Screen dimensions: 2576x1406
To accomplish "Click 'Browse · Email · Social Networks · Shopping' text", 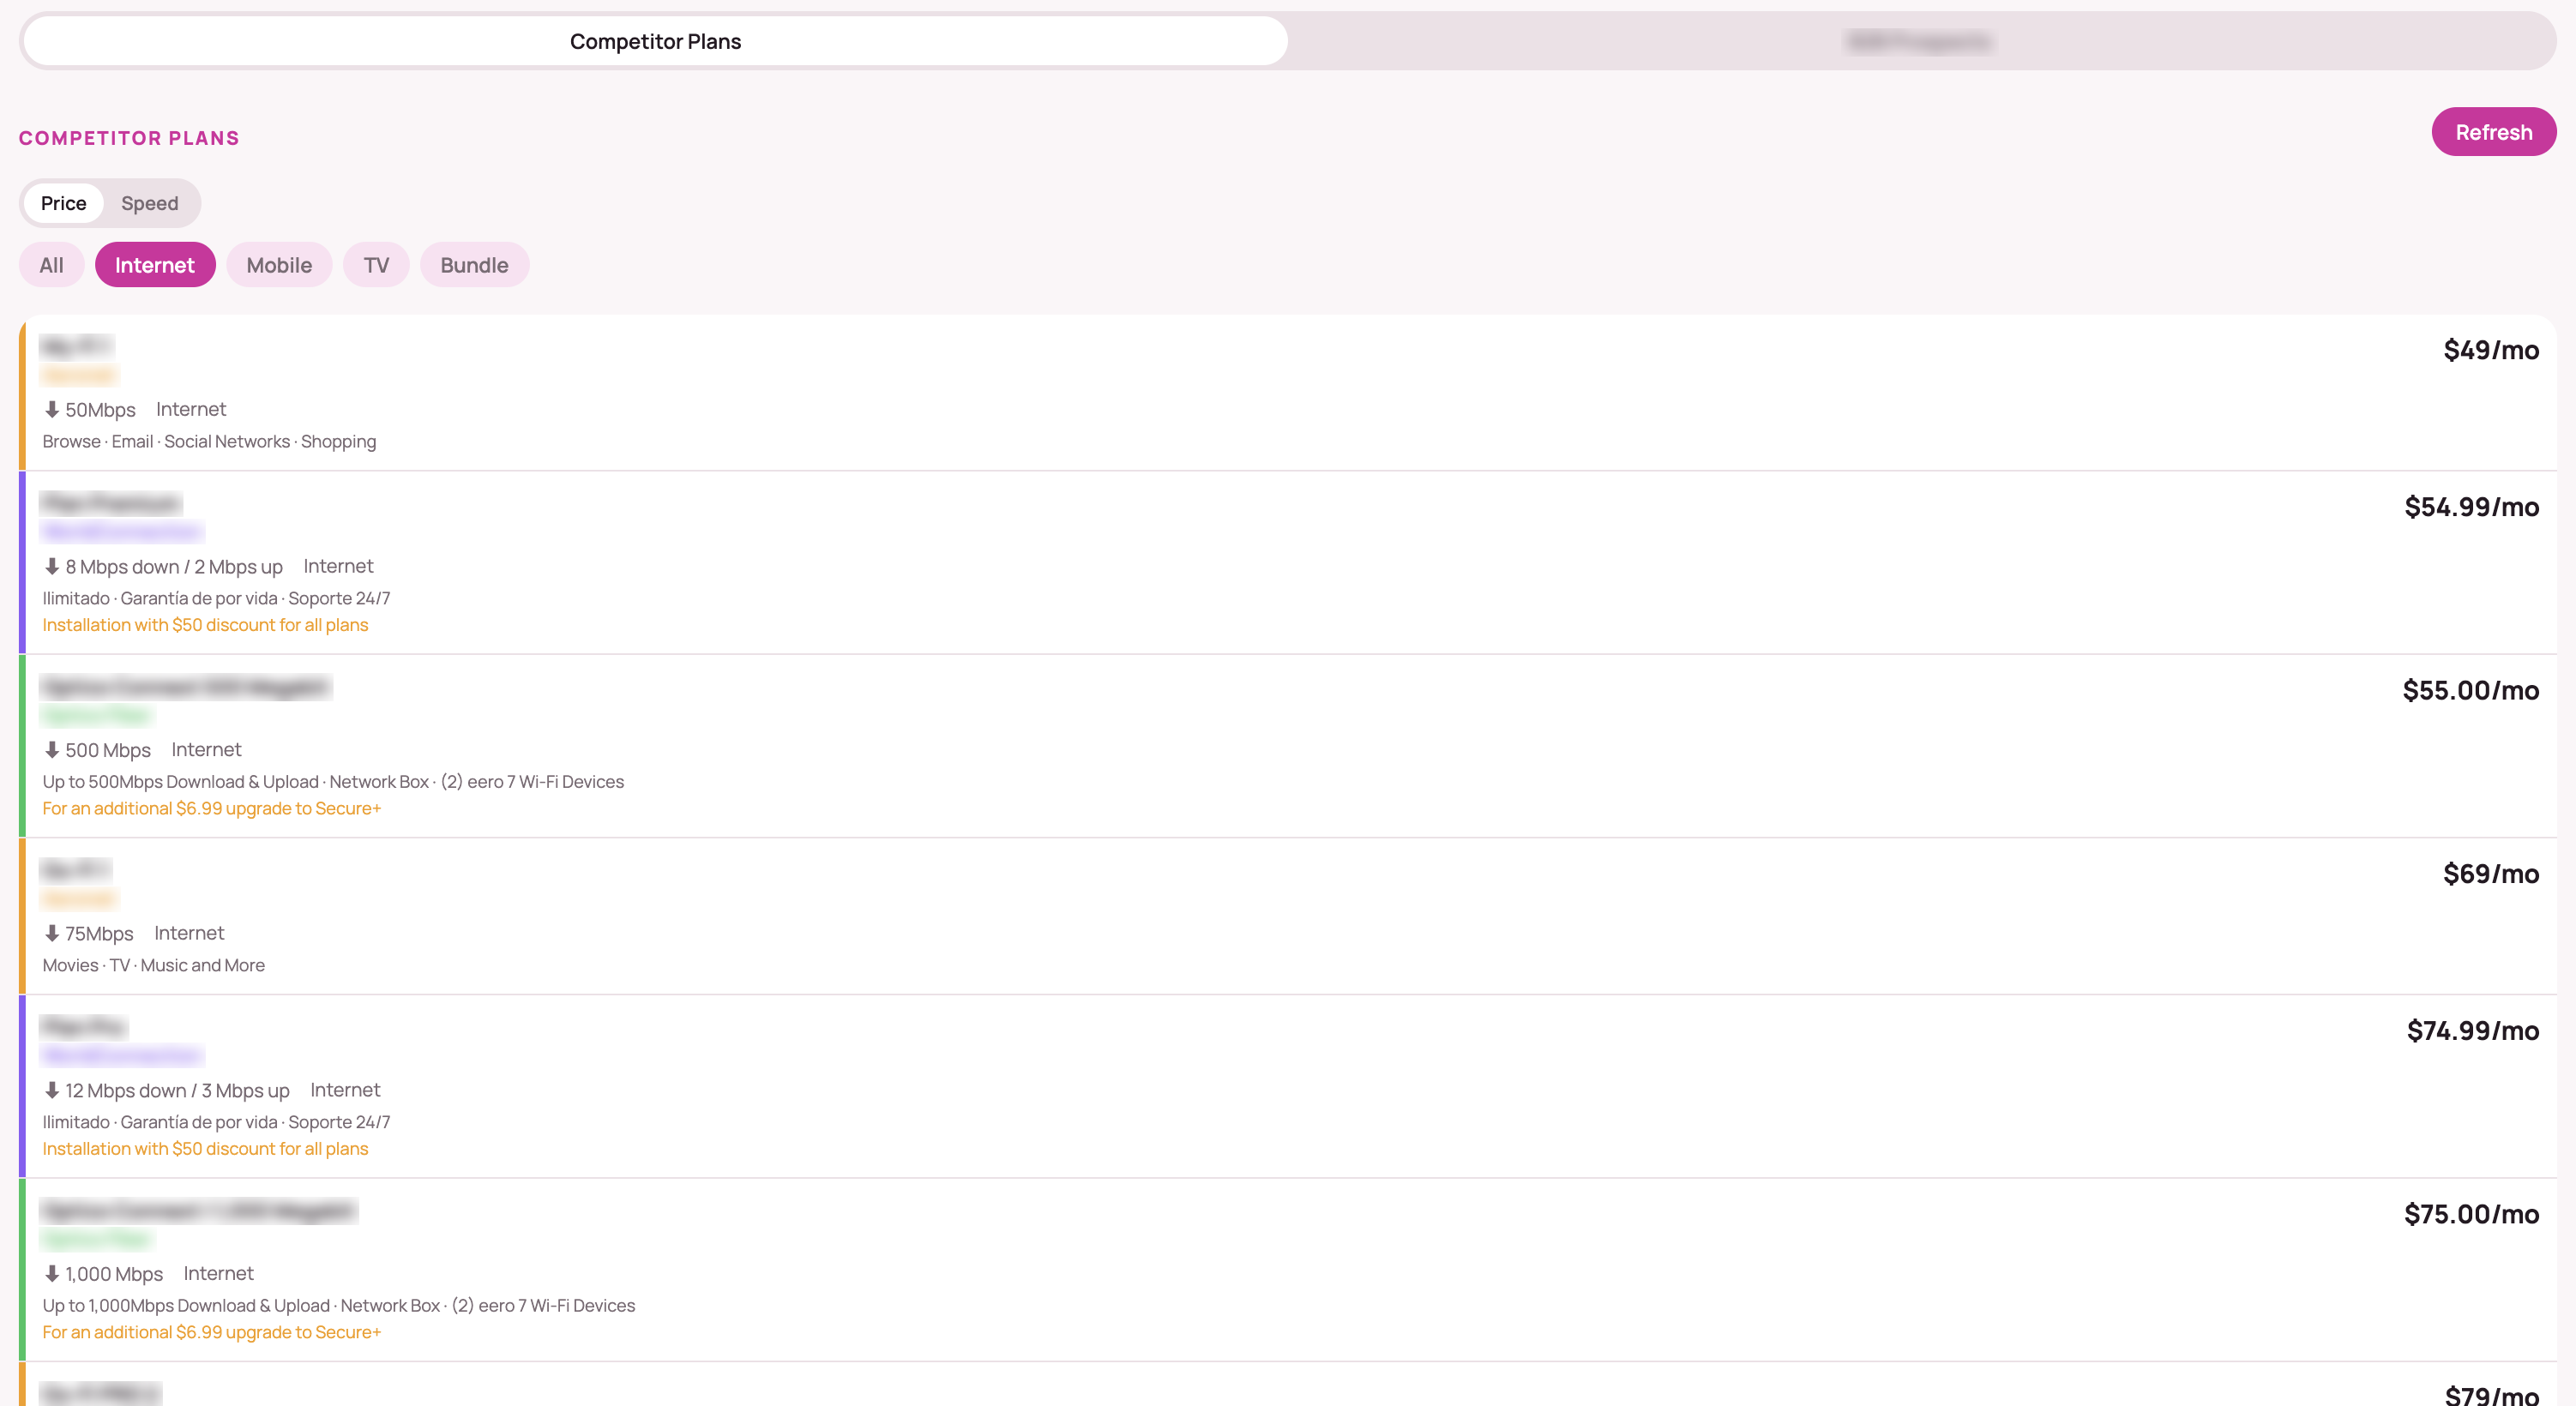I will click(x=209, y=441).
